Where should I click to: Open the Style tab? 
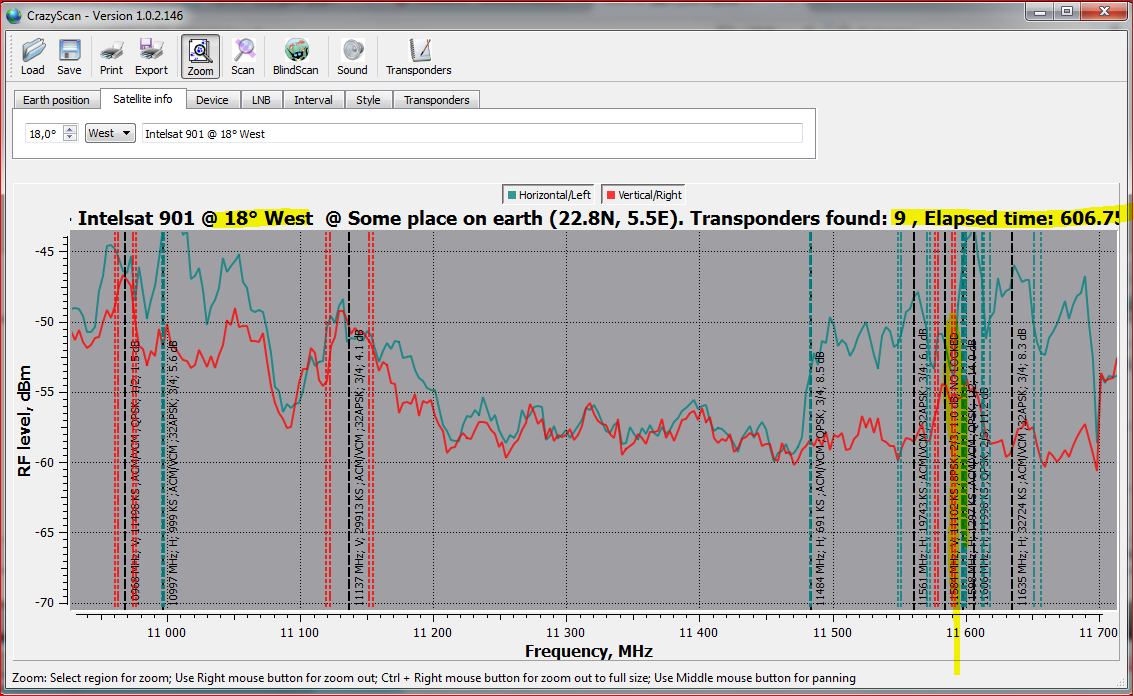[x=368, y=100]
